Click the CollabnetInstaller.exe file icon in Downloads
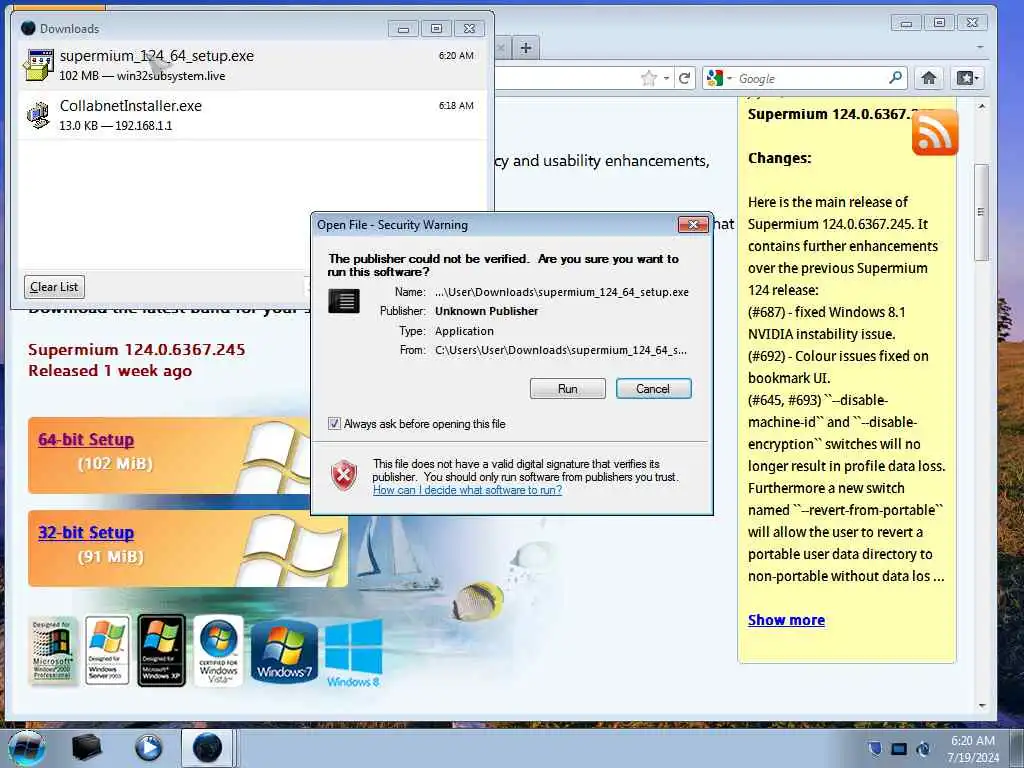The image size is (1024, 768). click(x=39, y=115)
